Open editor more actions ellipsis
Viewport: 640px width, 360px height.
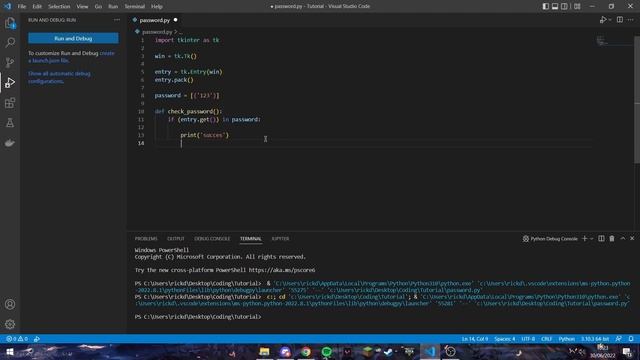point(631,20)
